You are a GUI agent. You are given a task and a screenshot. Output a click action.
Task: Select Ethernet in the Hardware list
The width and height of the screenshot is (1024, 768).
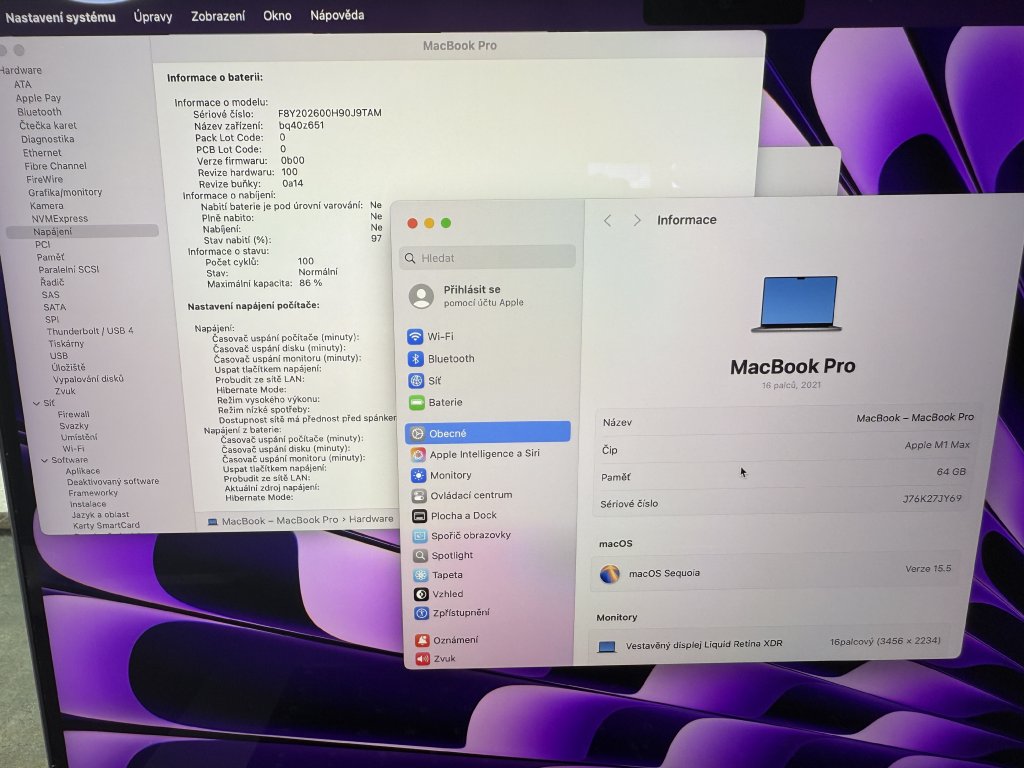42,153
